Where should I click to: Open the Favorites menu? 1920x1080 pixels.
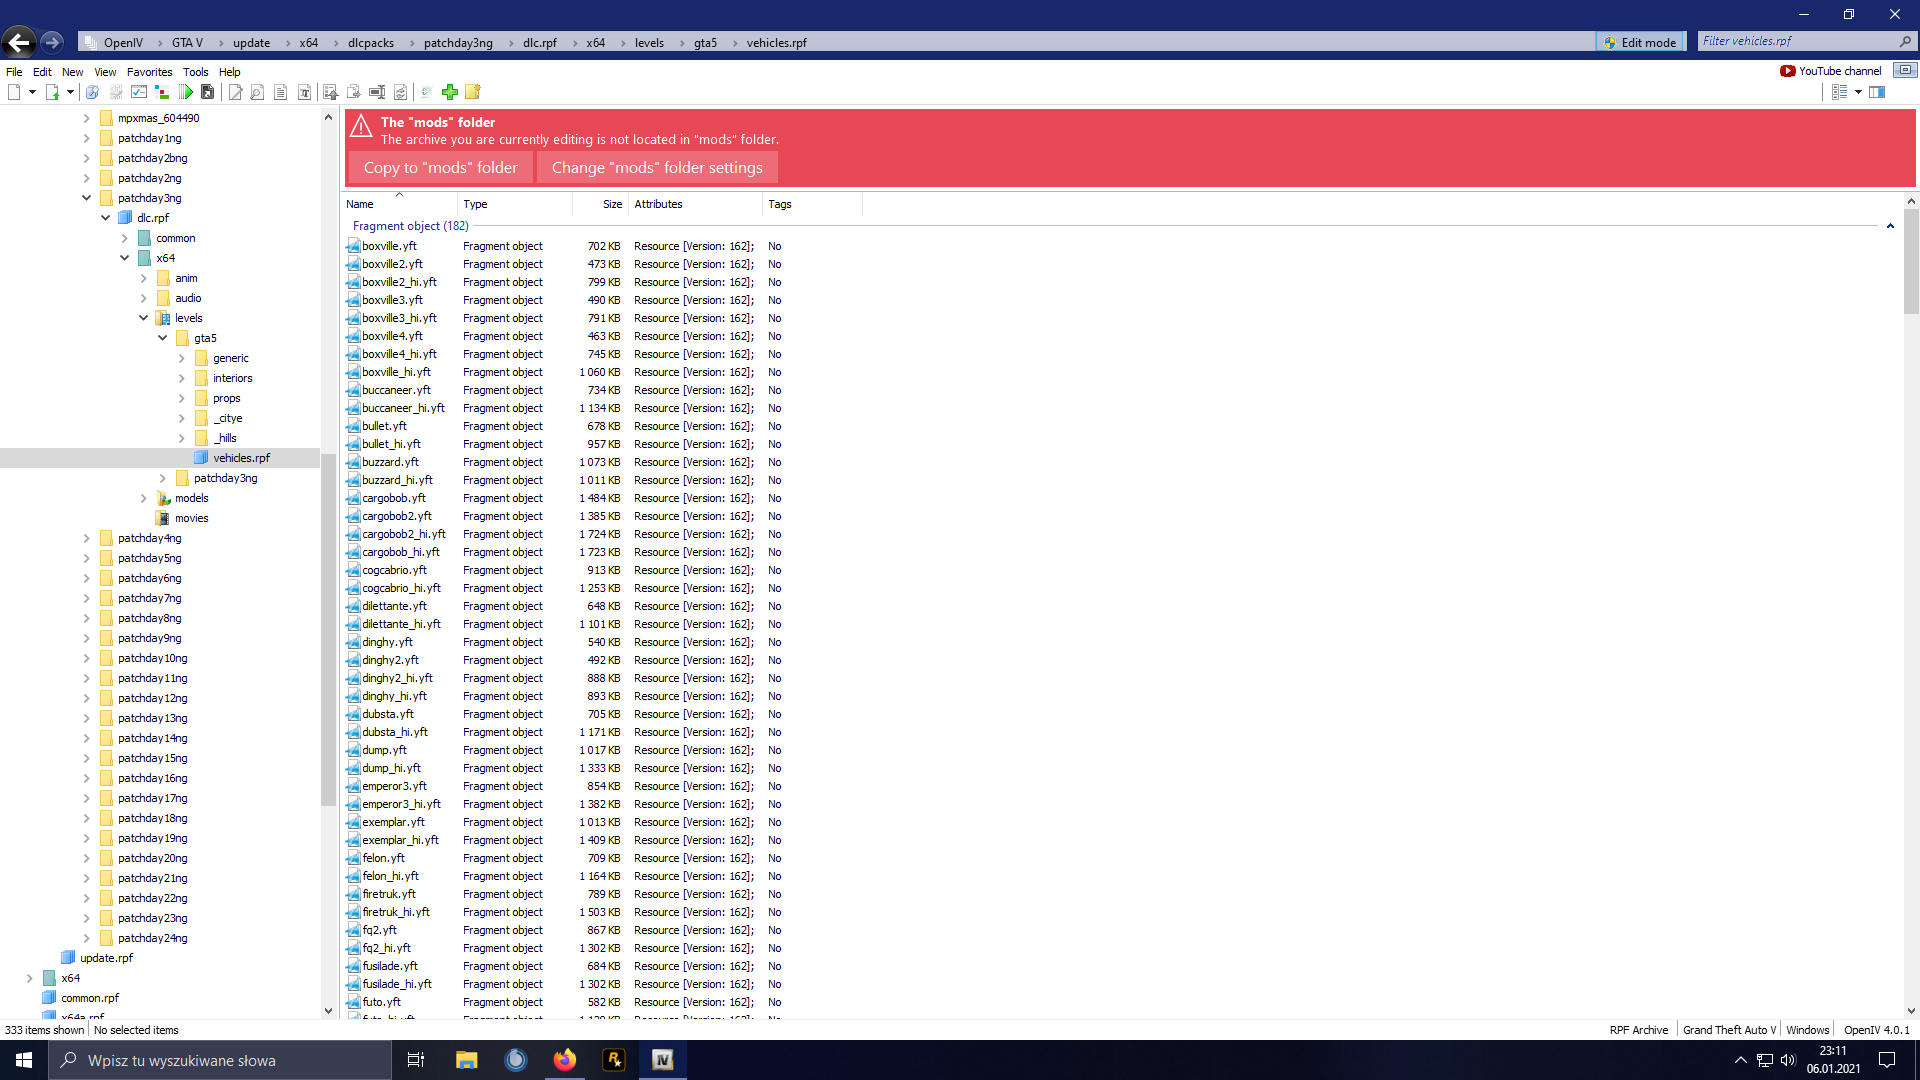coord(149,72)
